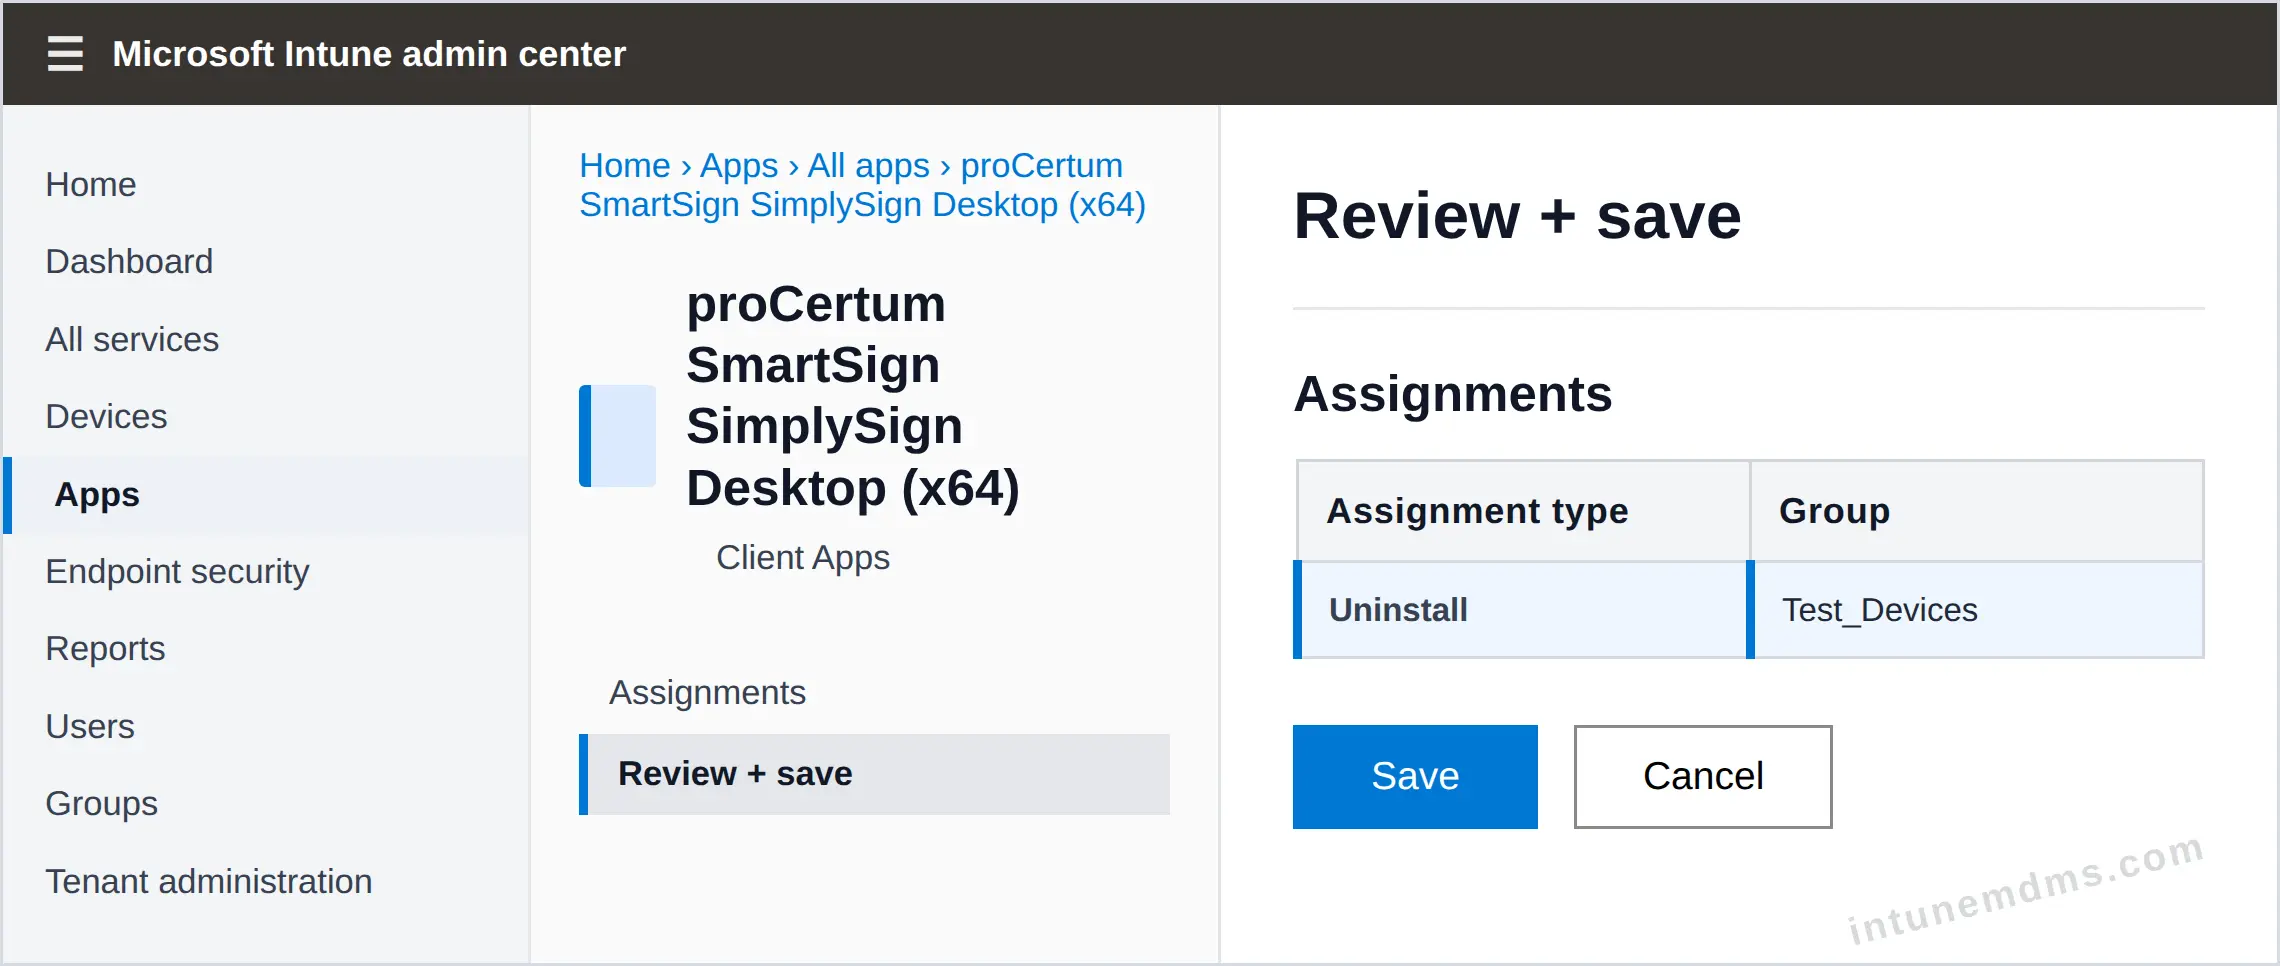Click the proCertum app icon placeholder
The height and width of the screenshot is (966, 2280).
pos(617,436)
